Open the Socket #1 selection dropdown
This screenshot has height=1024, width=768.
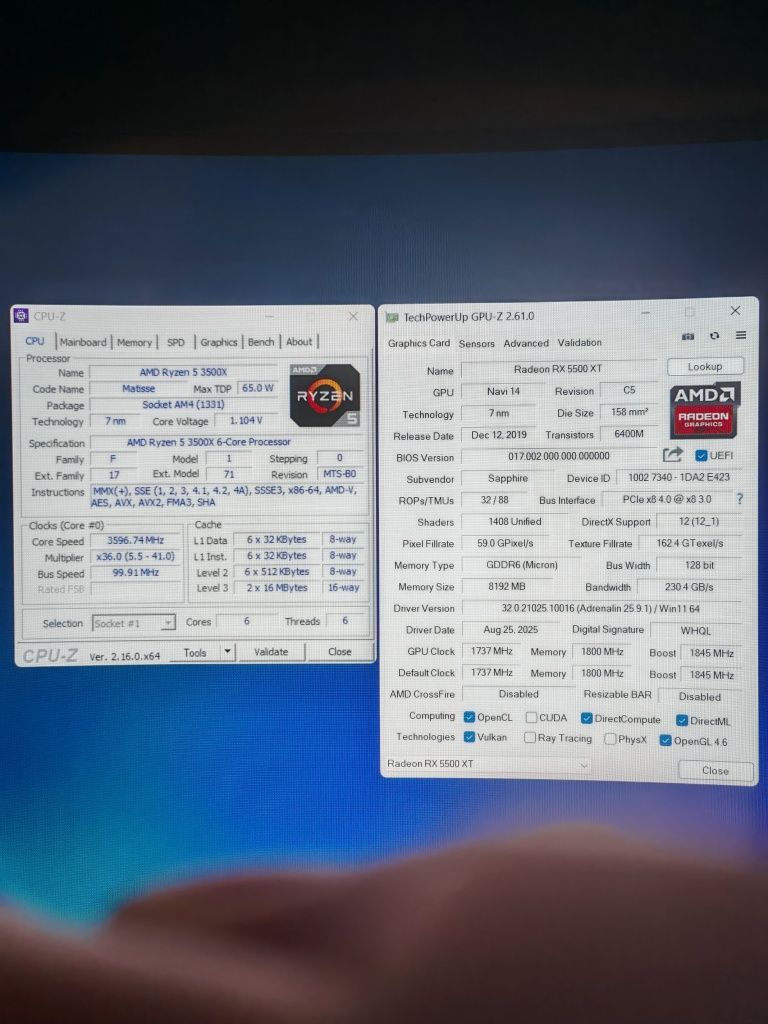[x=134, y=623]
